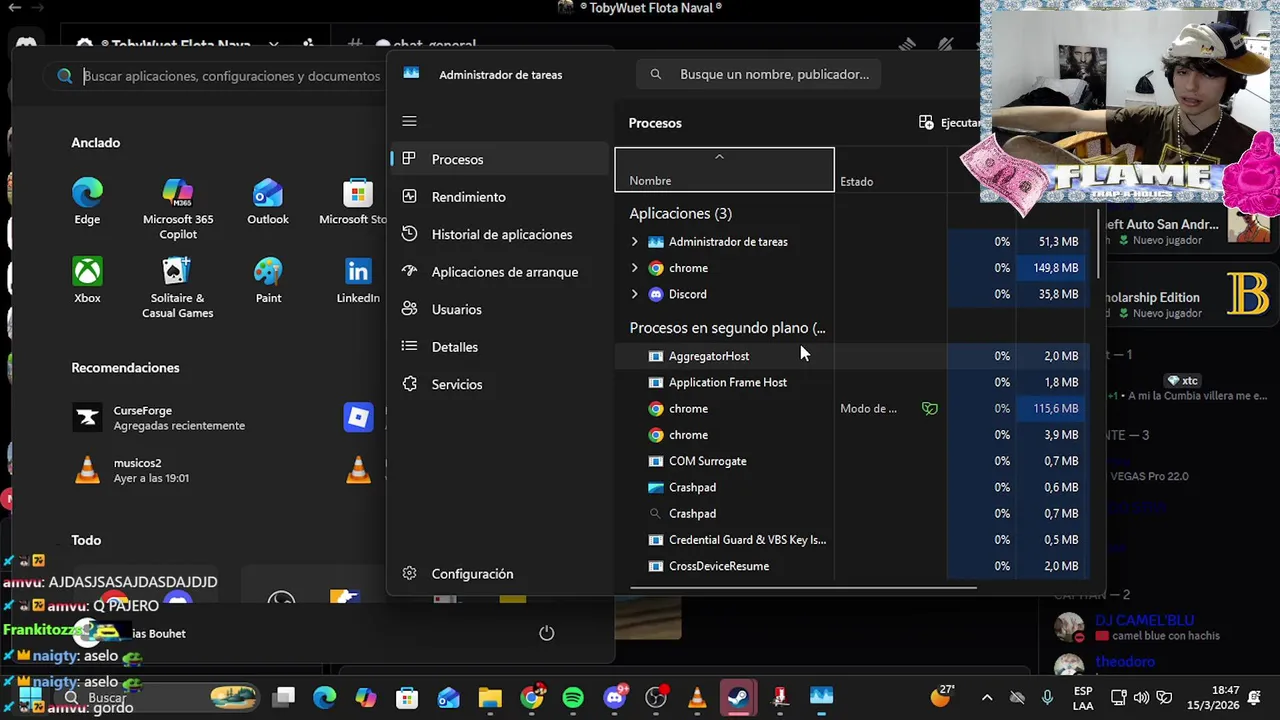Open LinkedIn pinned app
1280x720 pixels.
pos(358,279)
